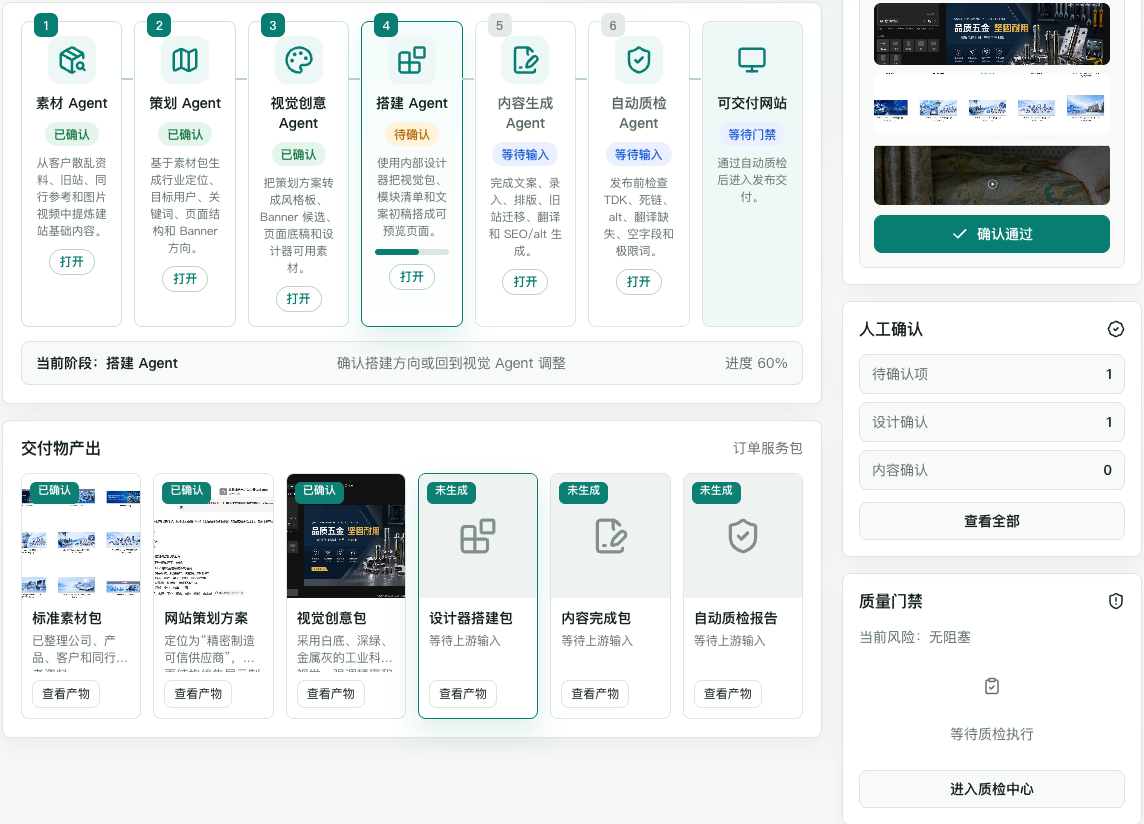The width and height of the screenshot is (1144, 824).
Task: Open the 搭建 Agent via 打开 button
Action: click(x=411, y=277)
